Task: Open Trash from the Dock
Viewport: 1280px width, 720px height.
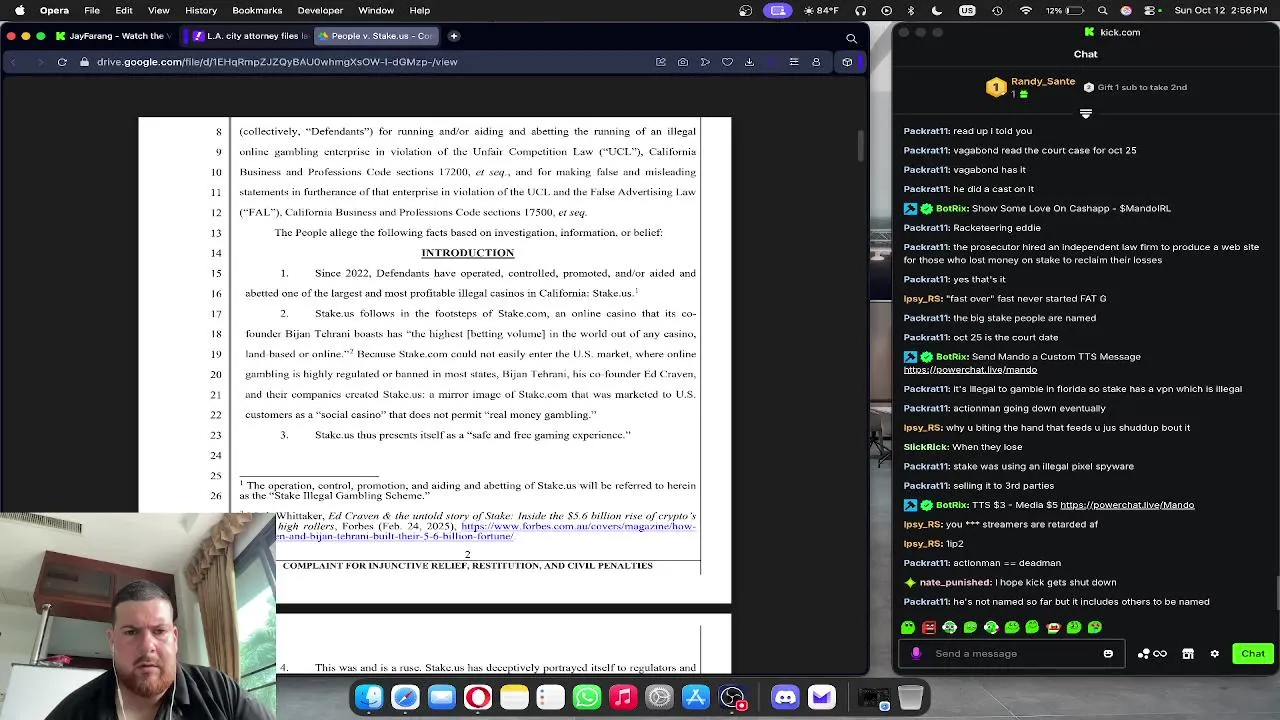Action: pyautogui.click(x=910, y=697)
